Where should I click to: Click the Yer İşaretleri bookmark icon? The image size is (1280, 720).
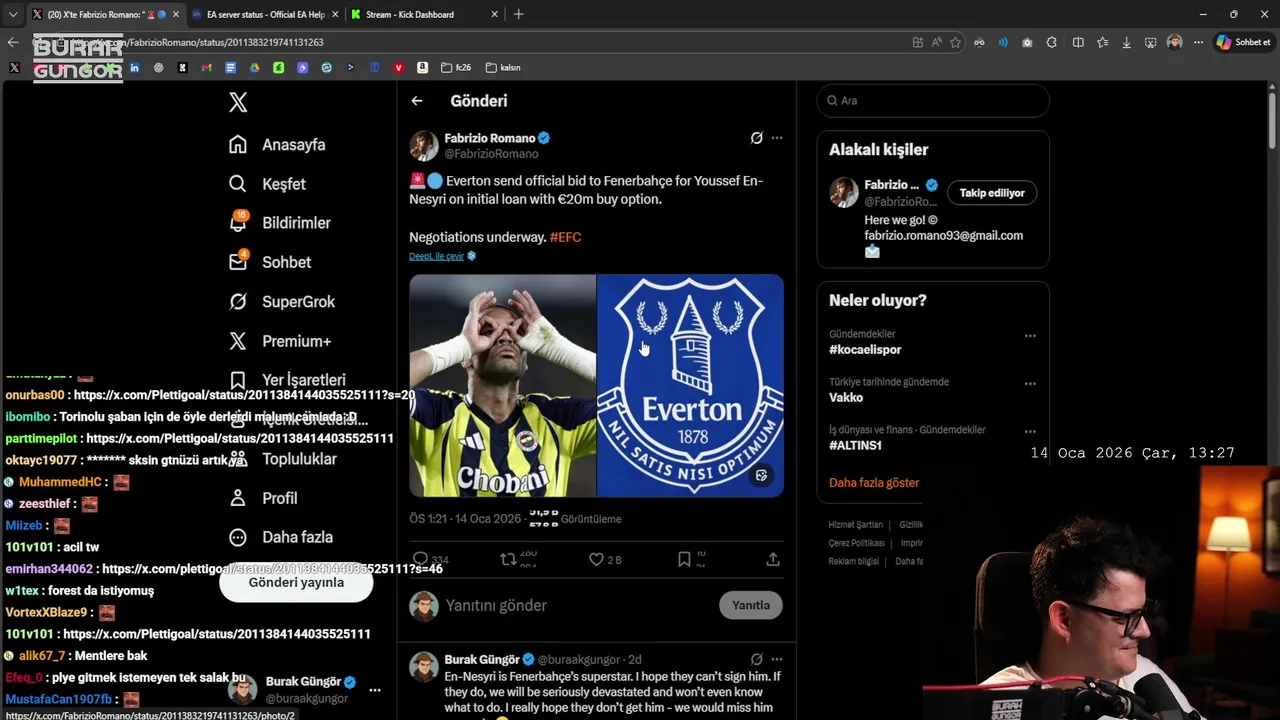[238, 380]
